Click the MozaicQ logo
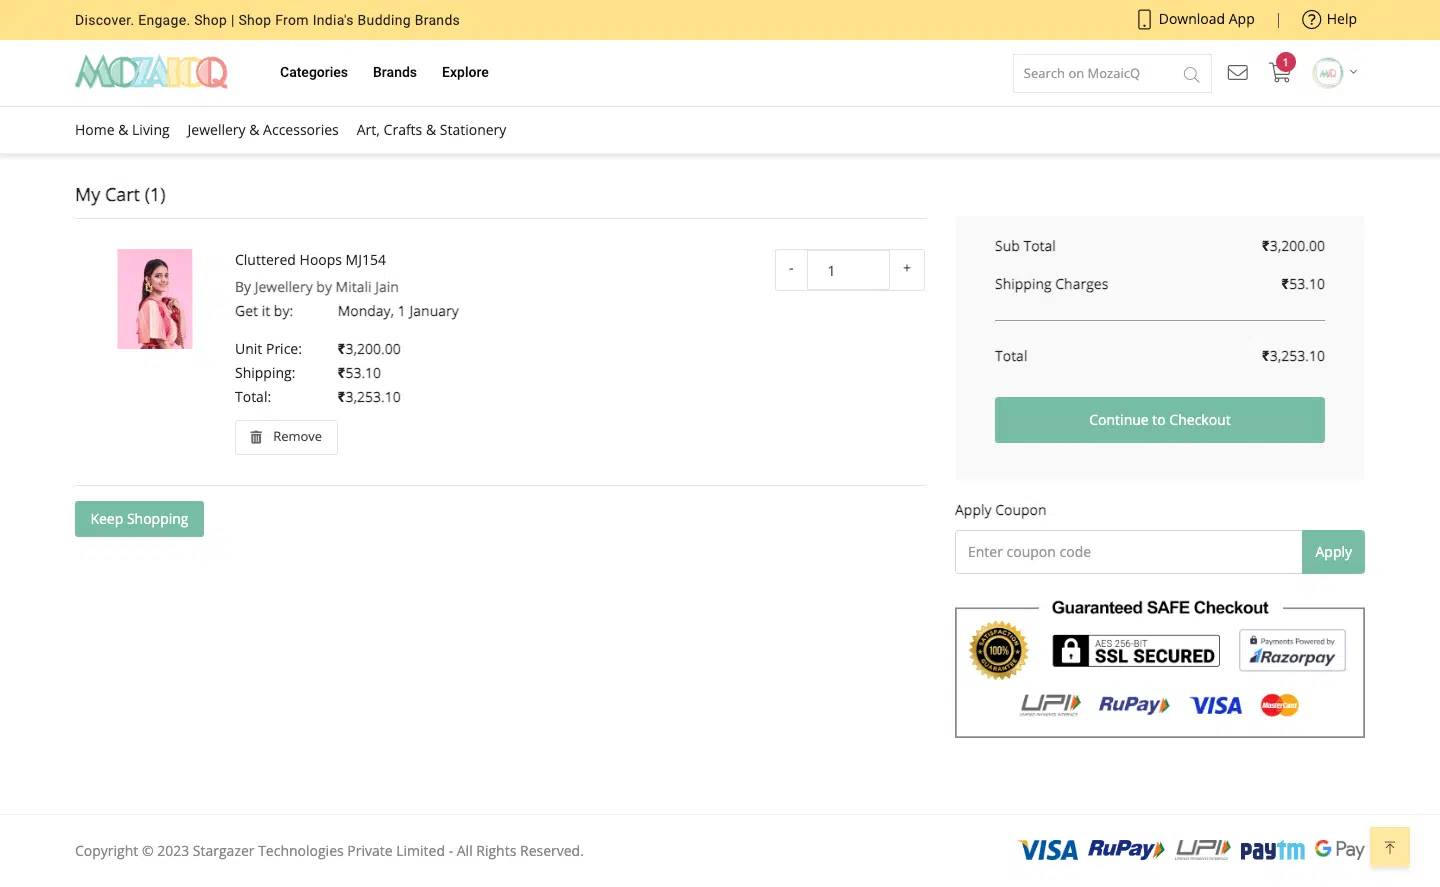1440x887 pixels. [x=151, y=72]
